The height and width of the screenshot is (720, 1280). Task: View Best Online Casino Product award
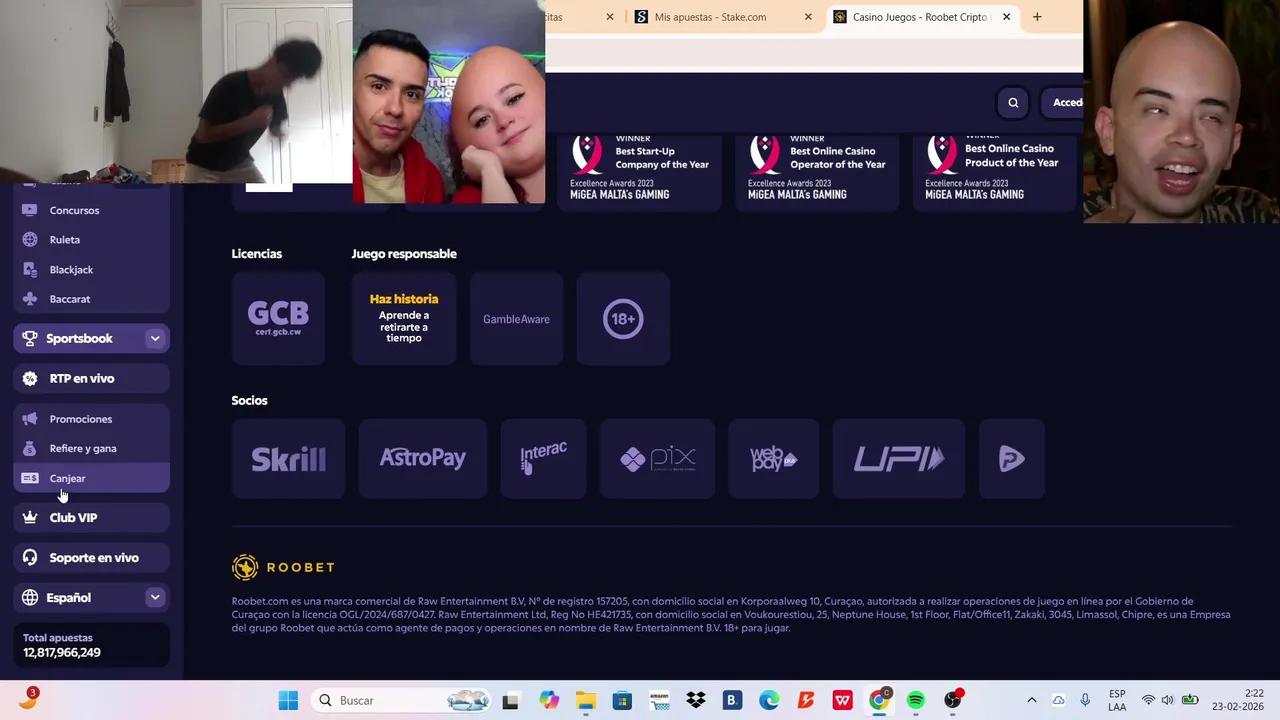click(x=995, y=171)
